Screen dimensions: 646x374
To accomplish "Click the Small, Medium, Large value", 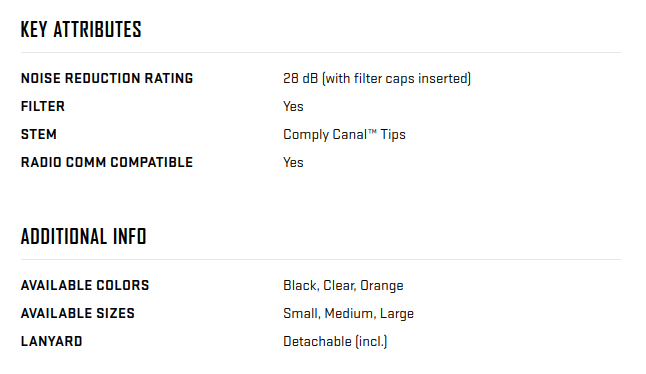I will pyautogui.click(x=349, y=314).
